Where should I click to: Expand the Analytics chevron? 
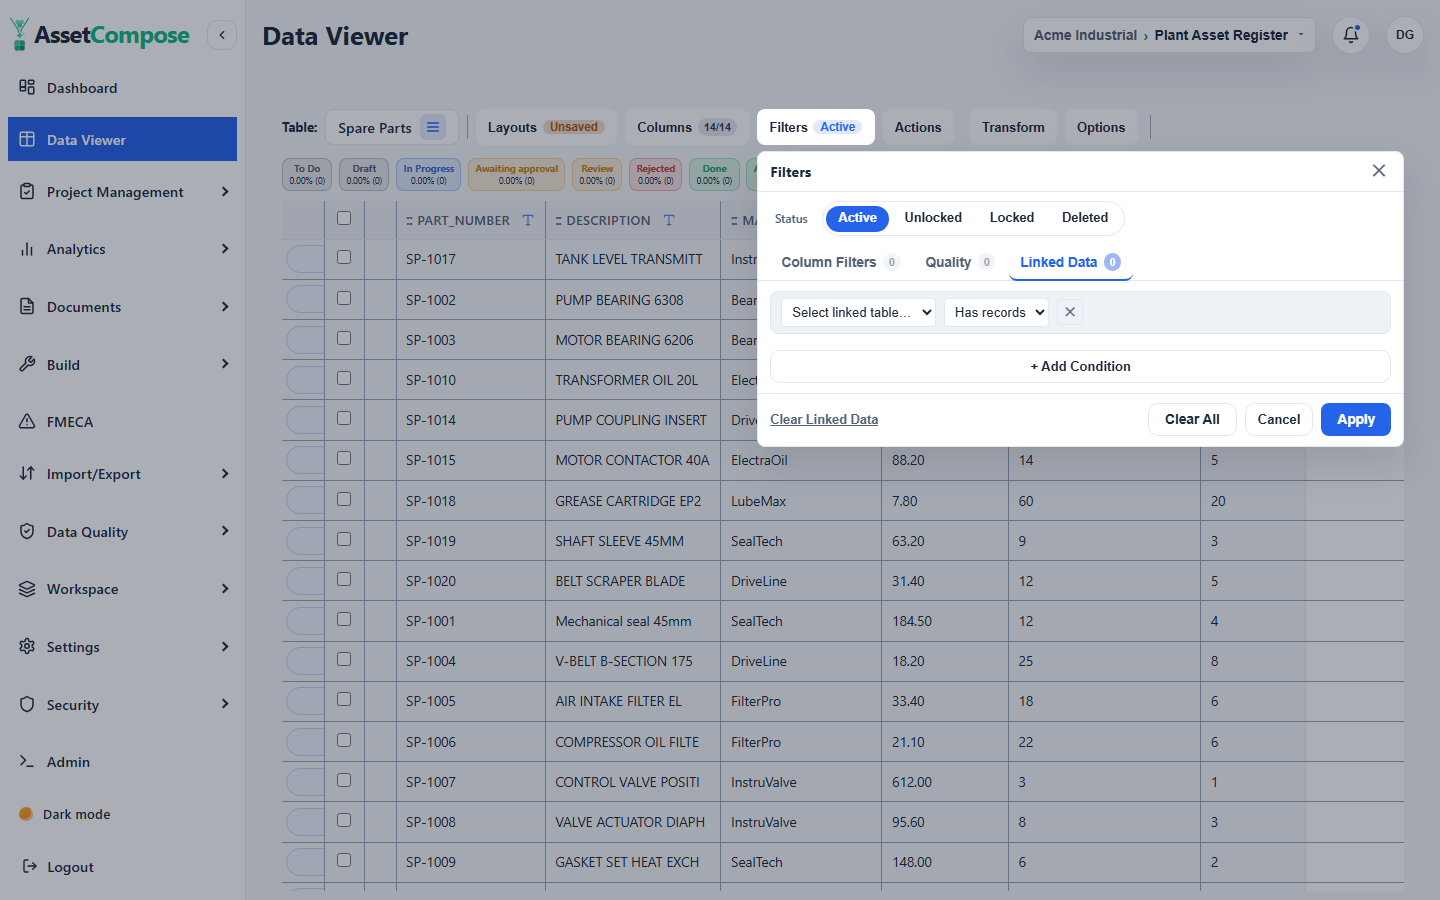pos(225,248)
